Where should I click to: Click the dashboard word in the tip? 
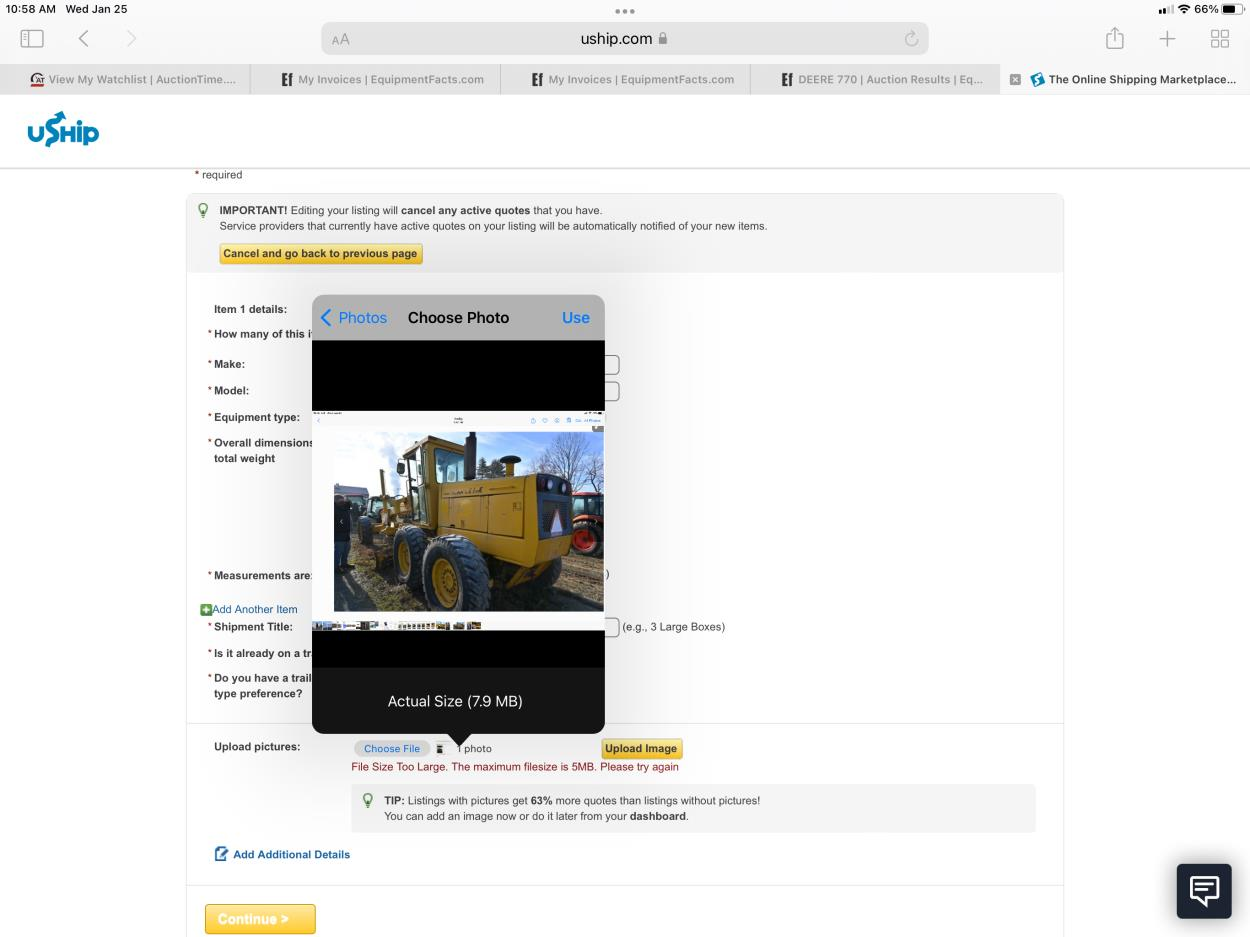point(657,816)
